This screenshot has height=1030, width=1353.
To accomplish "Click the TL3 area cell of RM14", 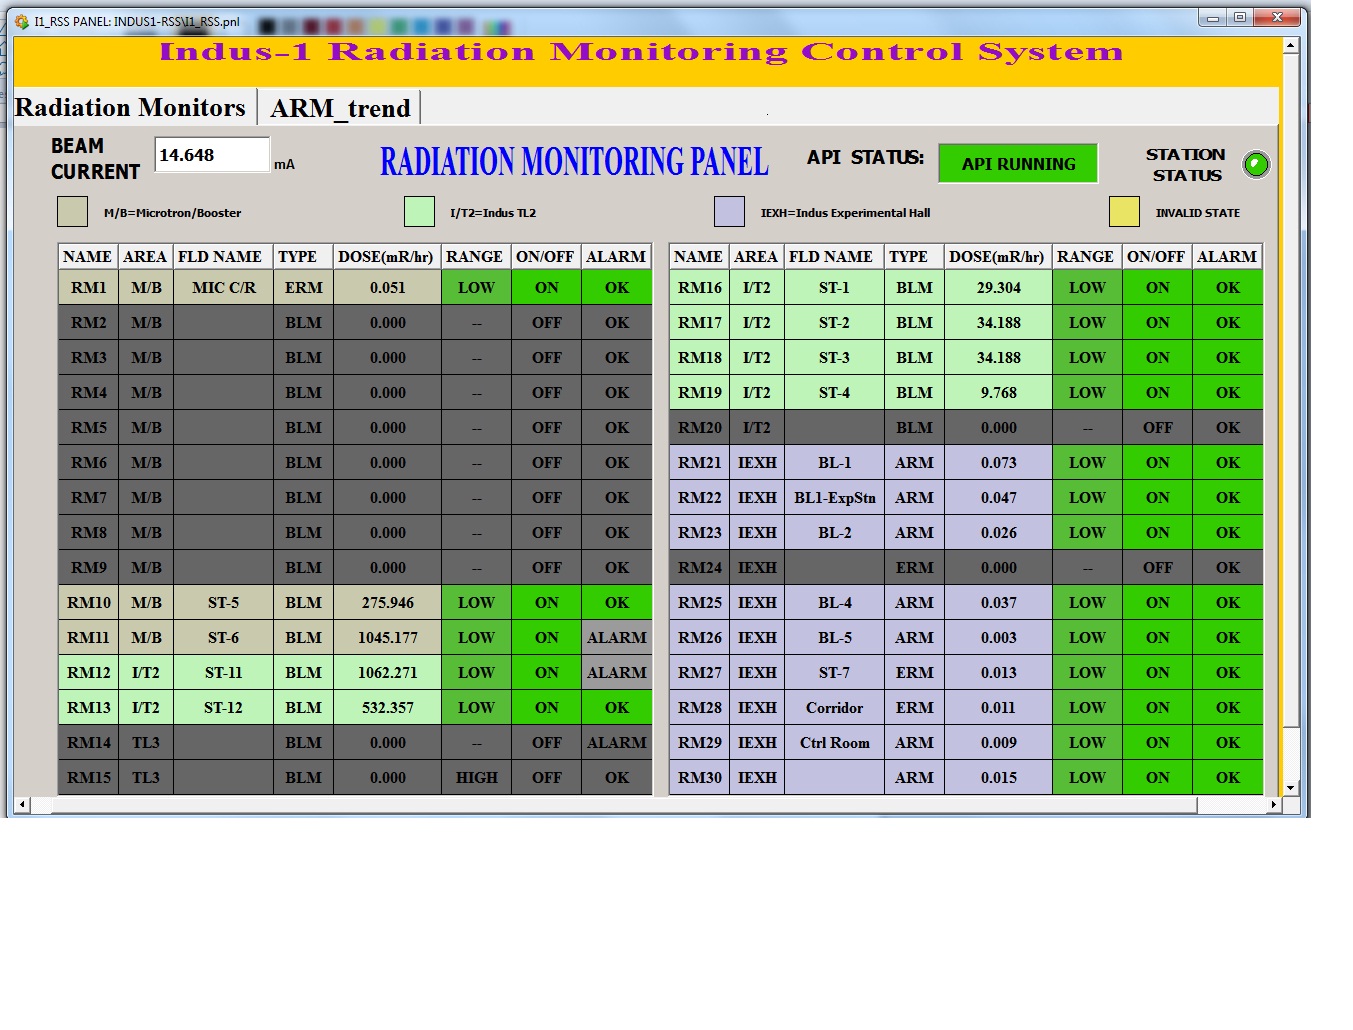I will pyautogui.click(x=146, y=742).
